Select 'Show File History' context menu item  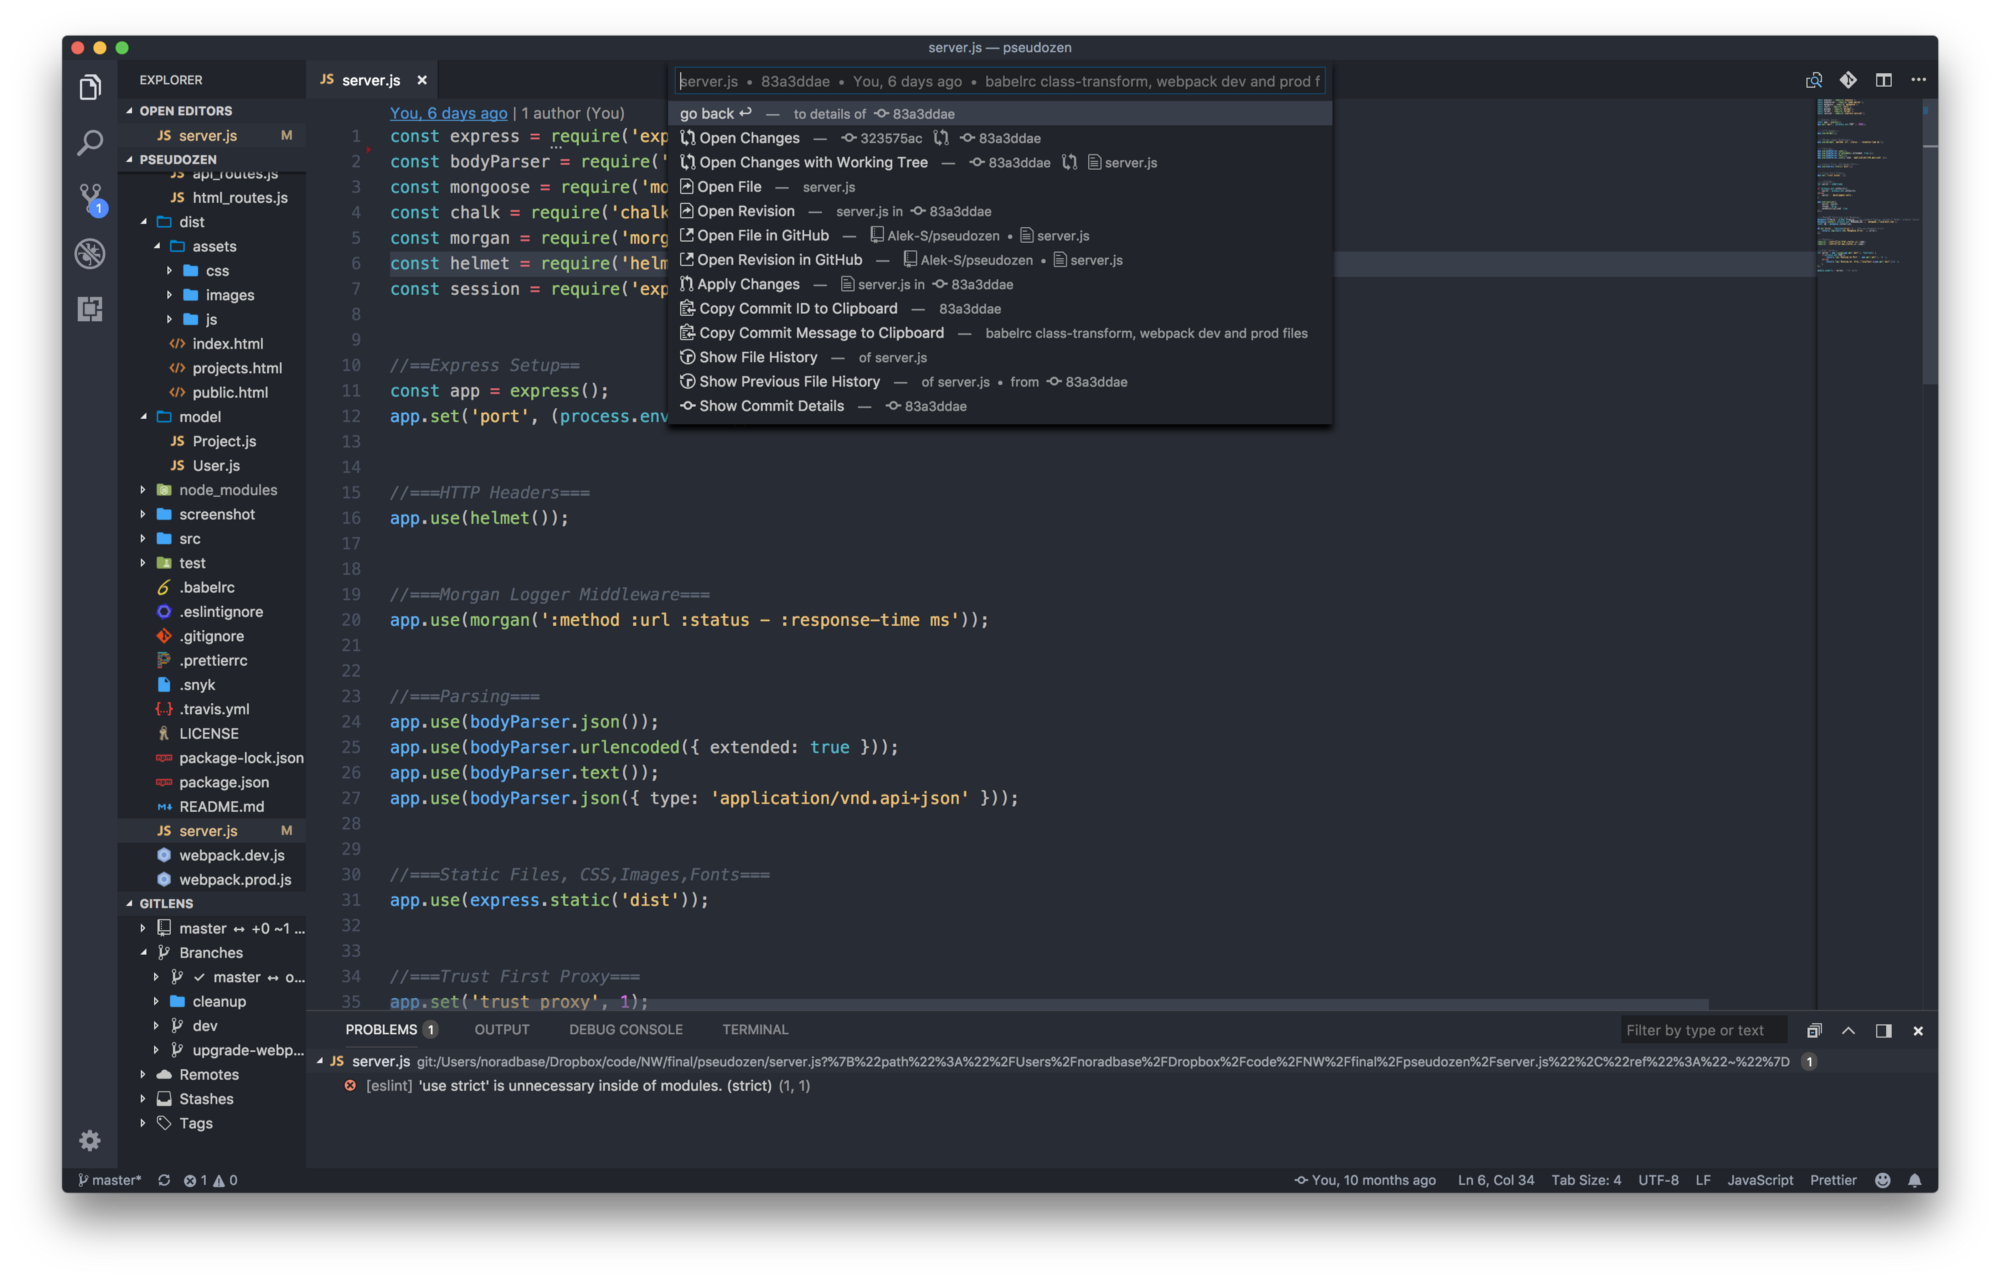click(x=758, y=357)
